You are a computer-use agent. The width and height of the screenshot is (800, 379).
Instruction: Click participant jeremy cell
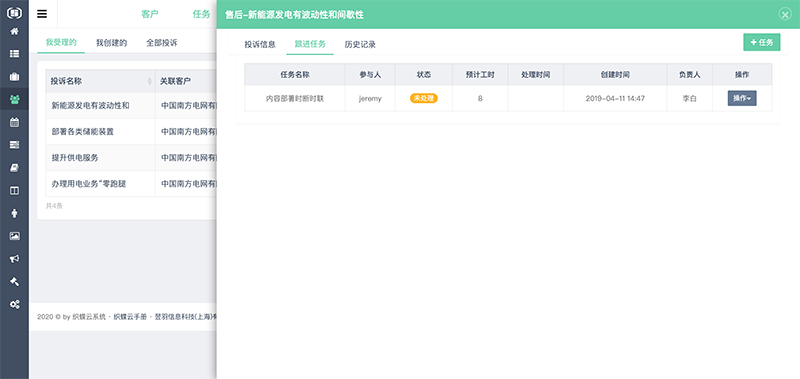point(370,98)
